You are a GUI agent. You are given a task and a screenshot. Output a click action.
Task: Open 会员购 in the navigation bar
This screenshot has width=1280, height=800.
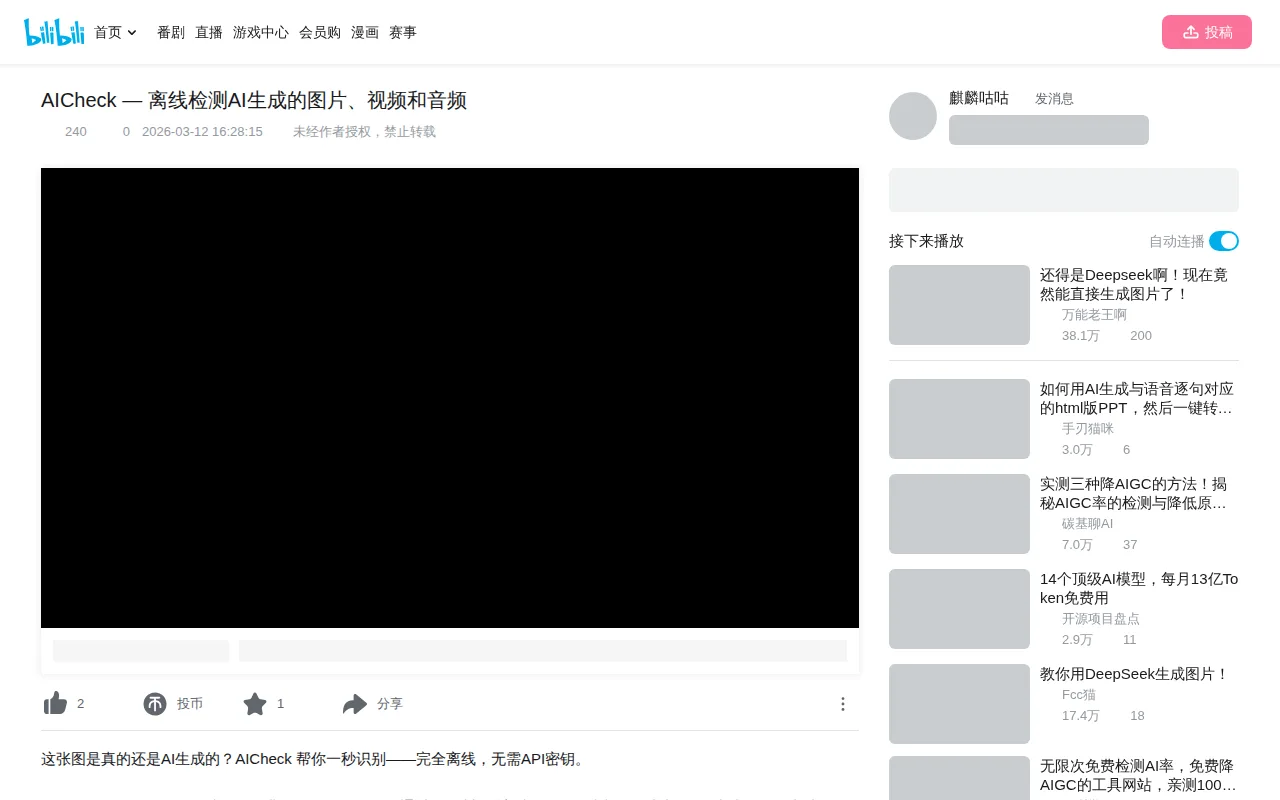(320, 32)
